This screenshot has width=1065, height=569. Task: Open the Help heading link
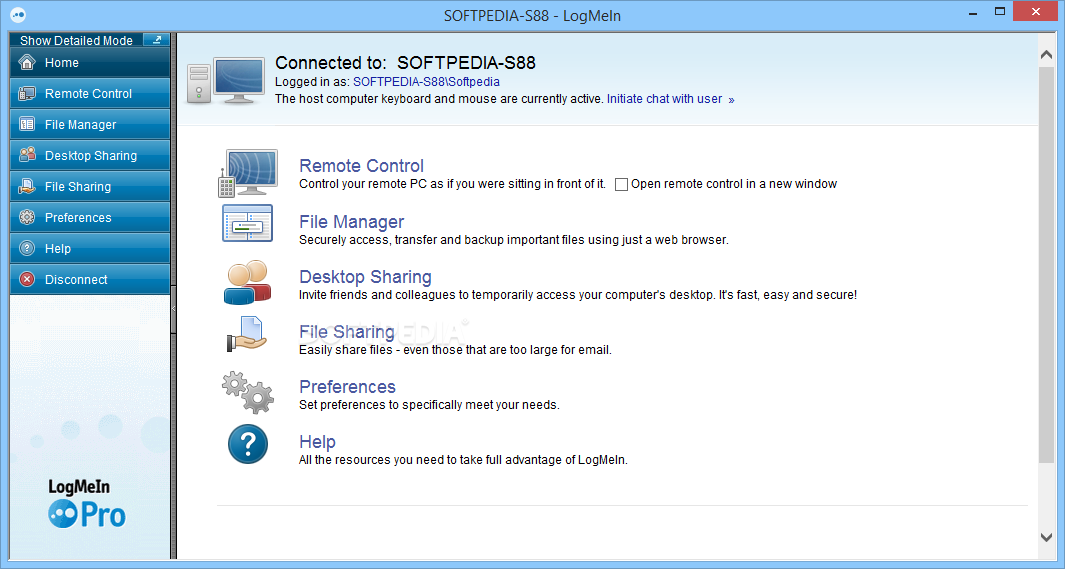[317, 442]
